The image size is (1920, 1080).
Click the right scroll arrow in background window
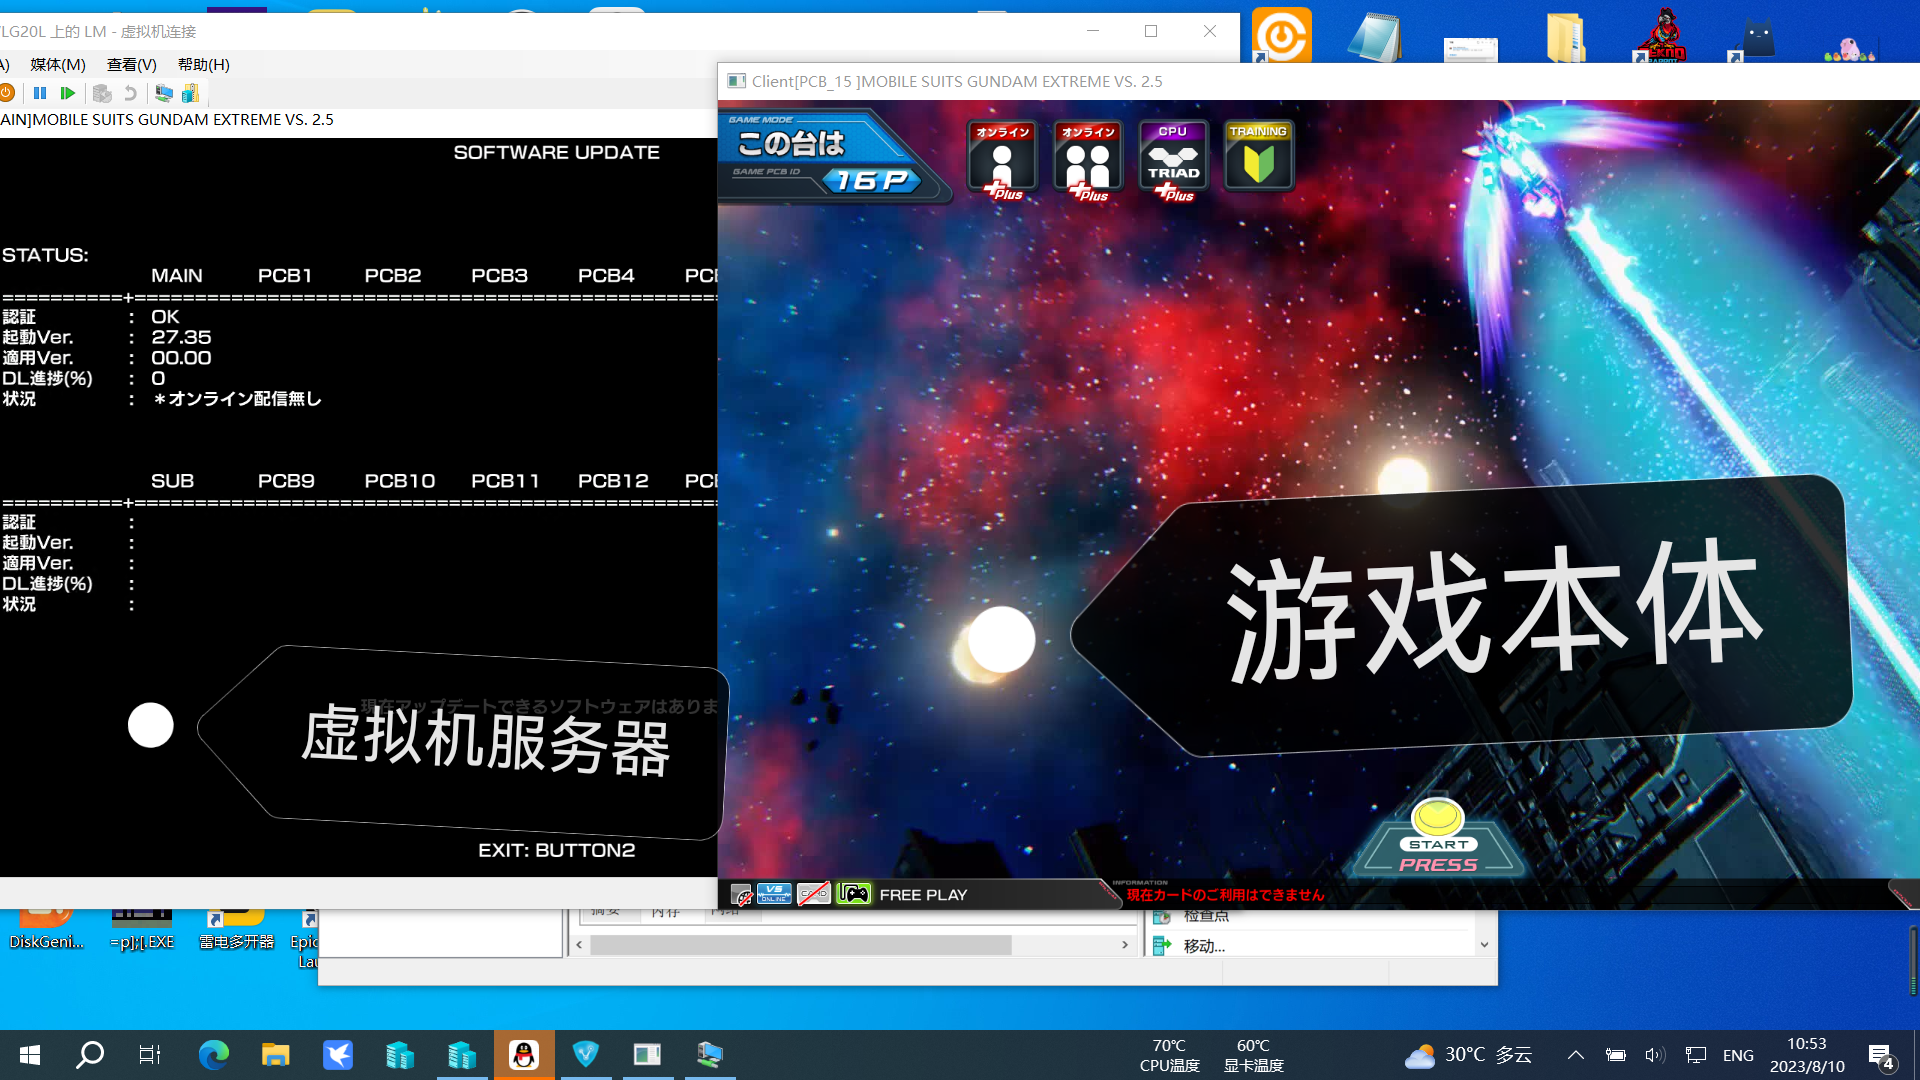tap(1125, 945)
